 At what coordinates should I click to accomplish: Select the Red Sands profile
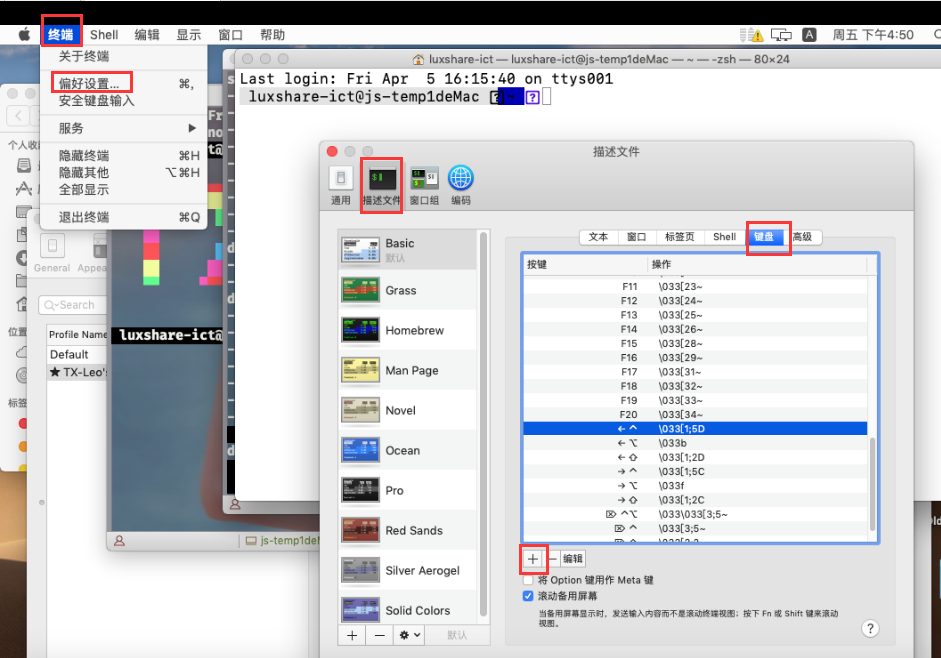(x=408, y=531)
